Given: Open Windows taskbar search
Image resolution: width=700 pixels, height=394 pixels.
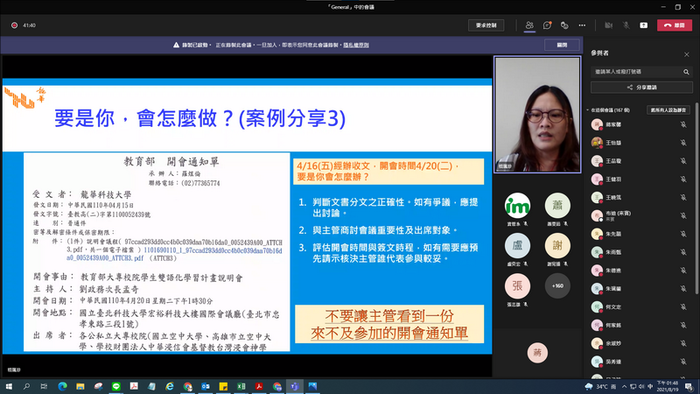Looking at the screenshot, I should 26,386.
